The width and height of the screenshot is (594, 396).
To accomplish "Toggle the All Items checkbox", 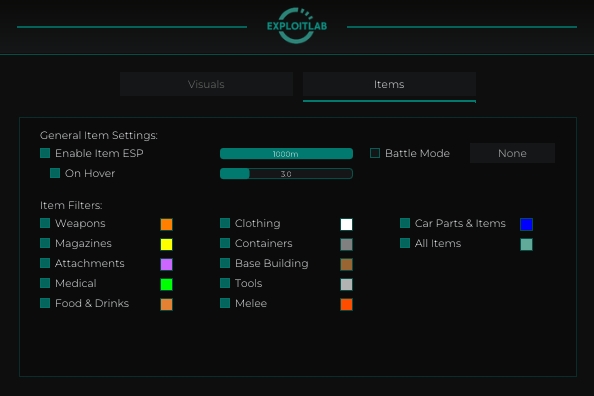I will tap(405, 243).
